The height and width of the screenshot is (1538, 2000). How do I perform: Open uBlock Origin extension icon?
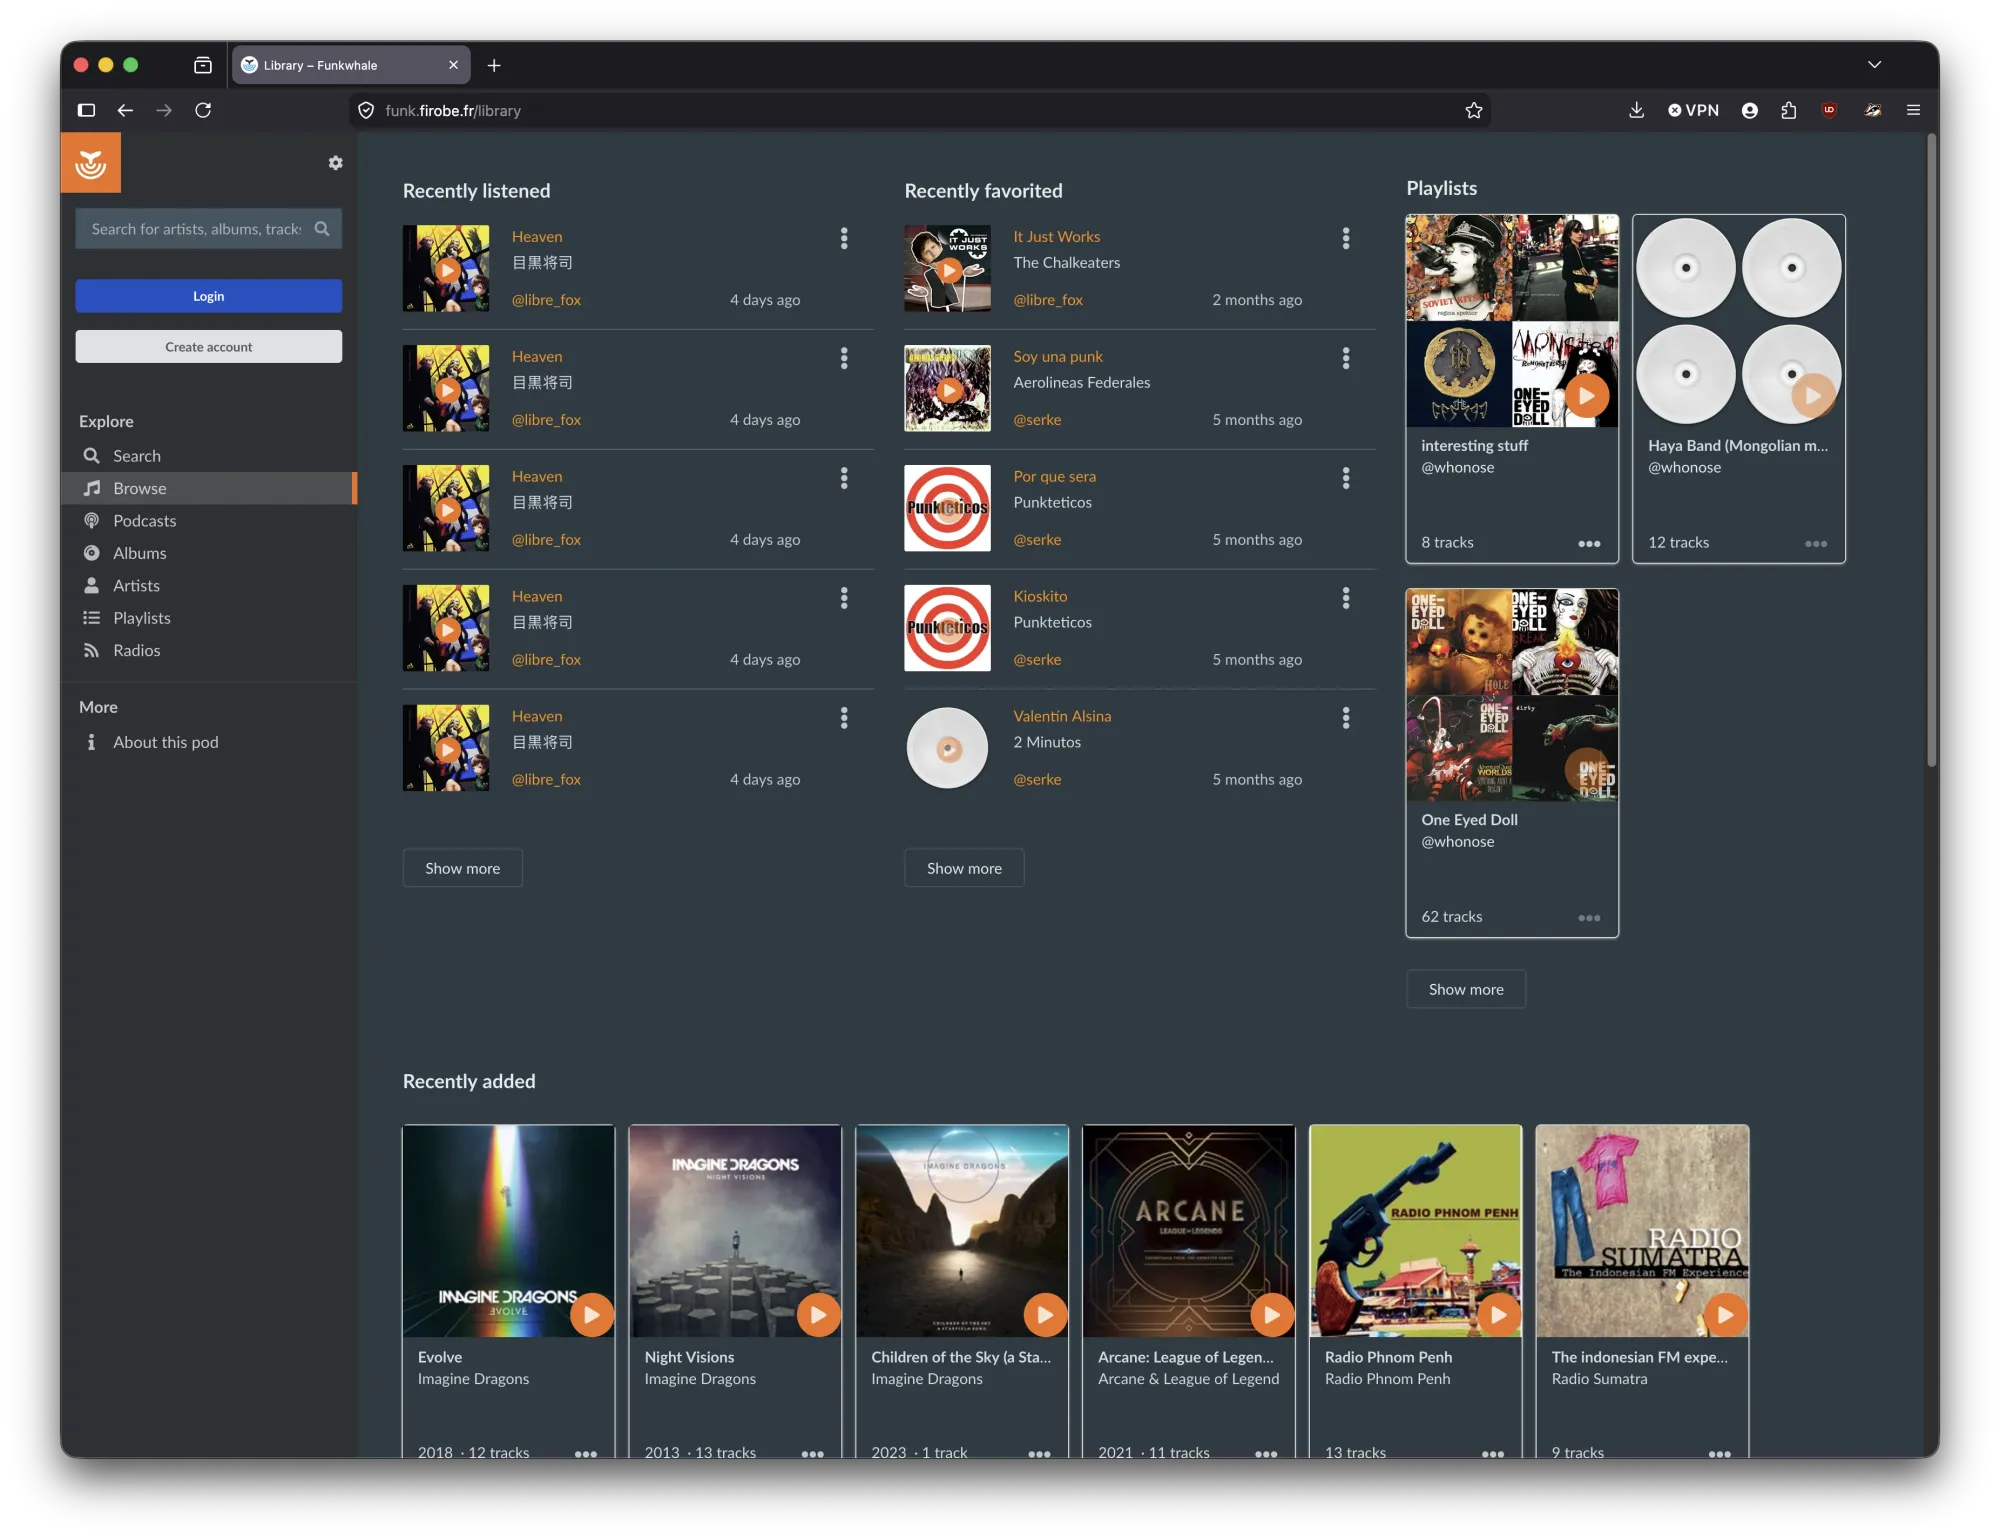click(1829, 110)
